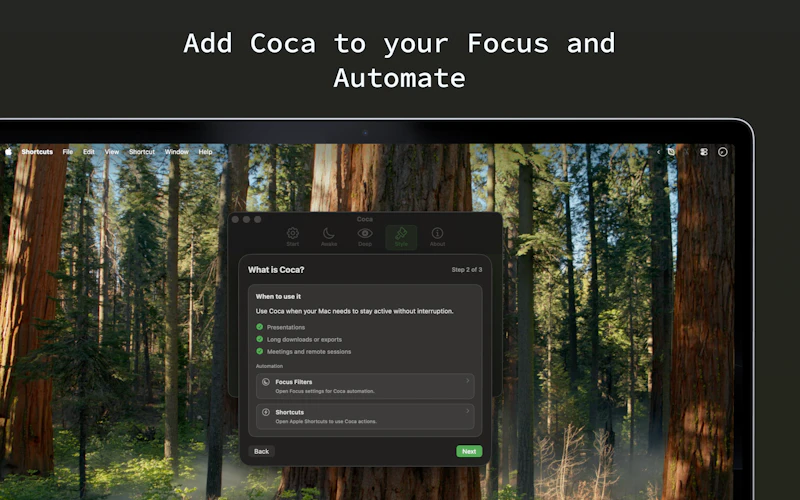This screenshot has width=800, height=500.
Task: Open Control Center in the menu bar
Action: click(704, 152)
